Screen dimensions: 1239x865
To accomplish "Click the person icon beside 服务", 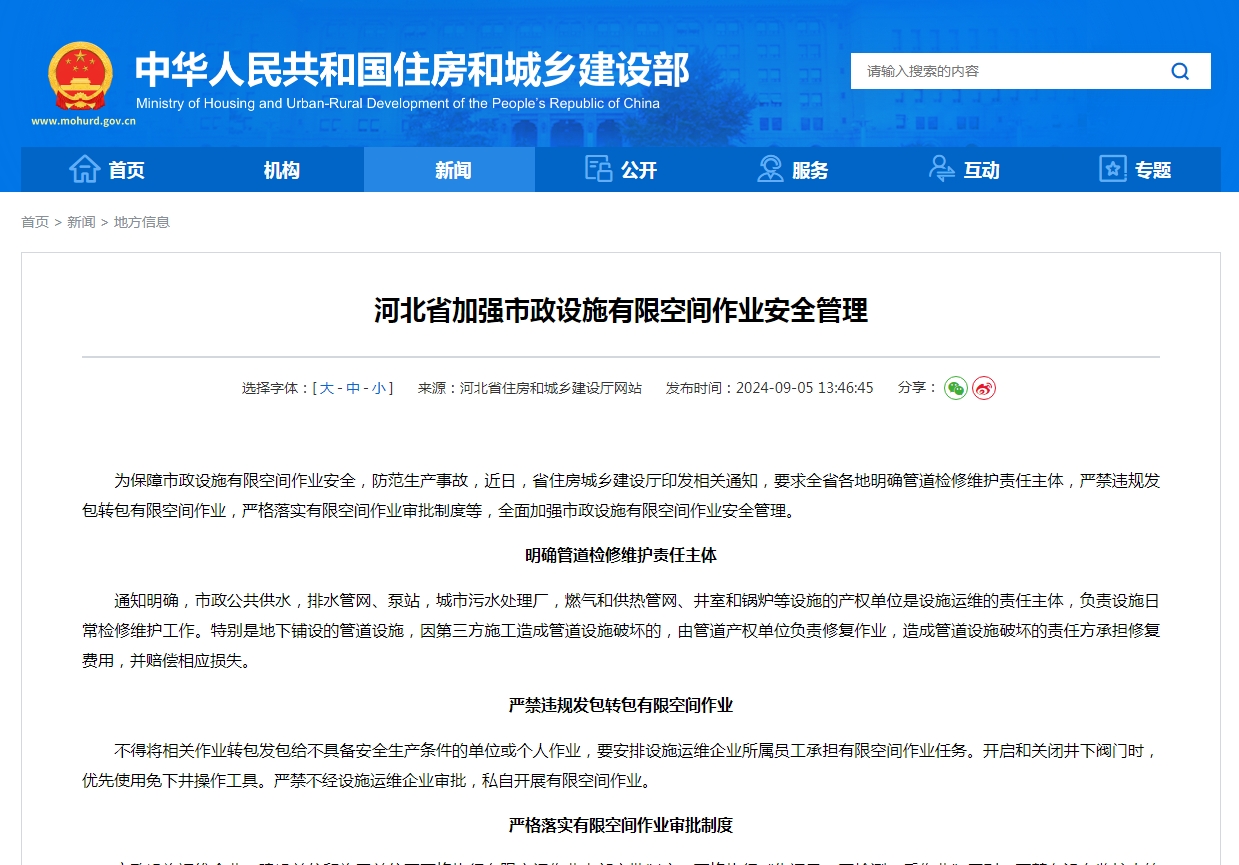I will point(770,169).
